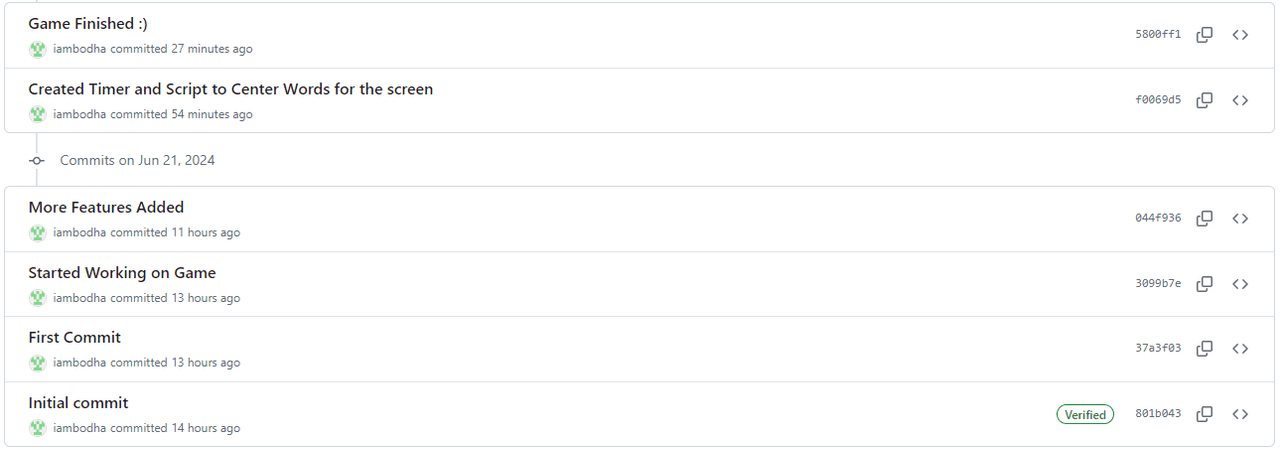Copy full SHA for commit 37a3f03
This screenshot has width=1280, height=450.
tap(1205, 348)
